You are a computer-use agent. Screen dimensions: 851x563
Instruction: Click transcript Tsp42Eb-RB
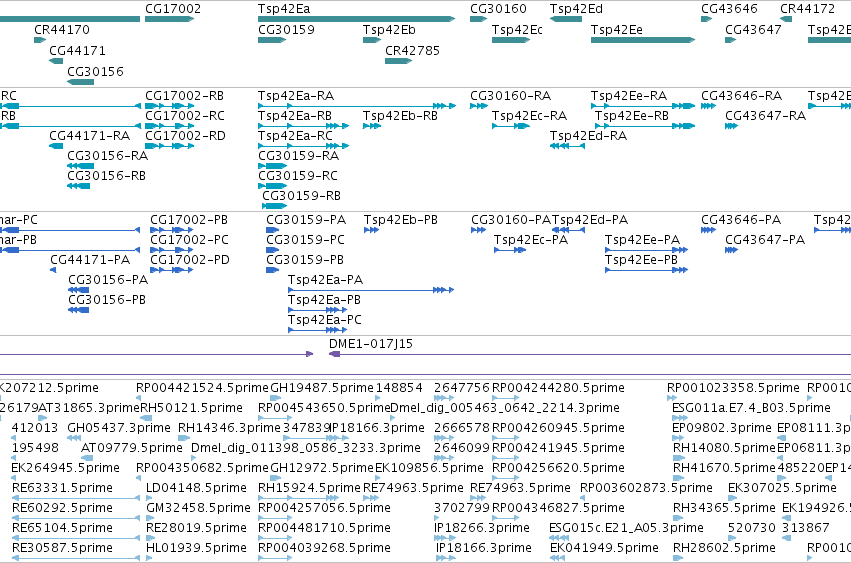[x=400, y=116]
